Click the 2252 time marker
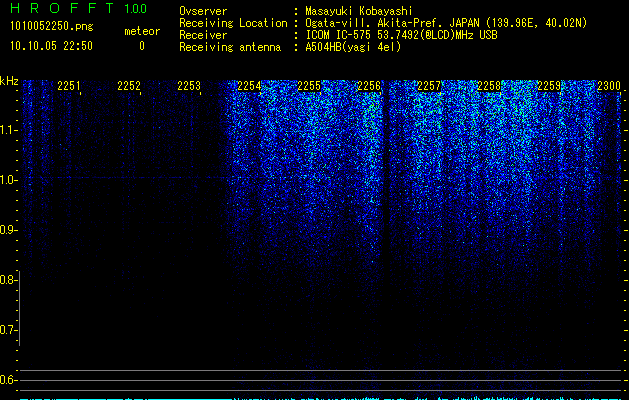Screen dimensions: 629x400 coord(129,86)
